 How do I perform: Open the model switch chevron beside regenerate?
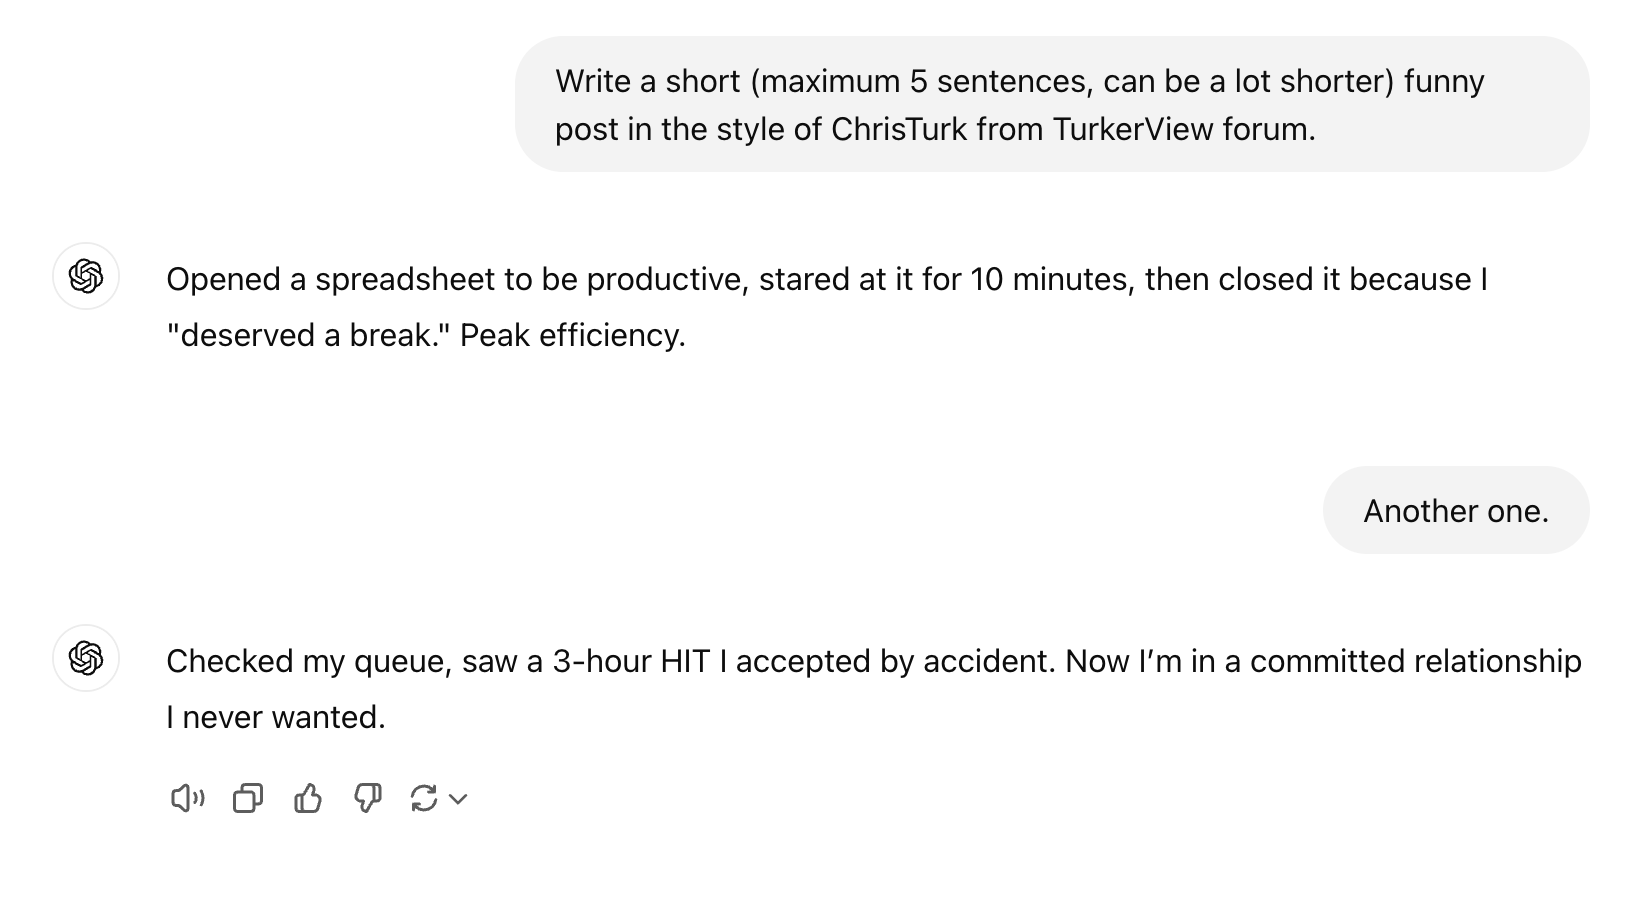point(458,799)
